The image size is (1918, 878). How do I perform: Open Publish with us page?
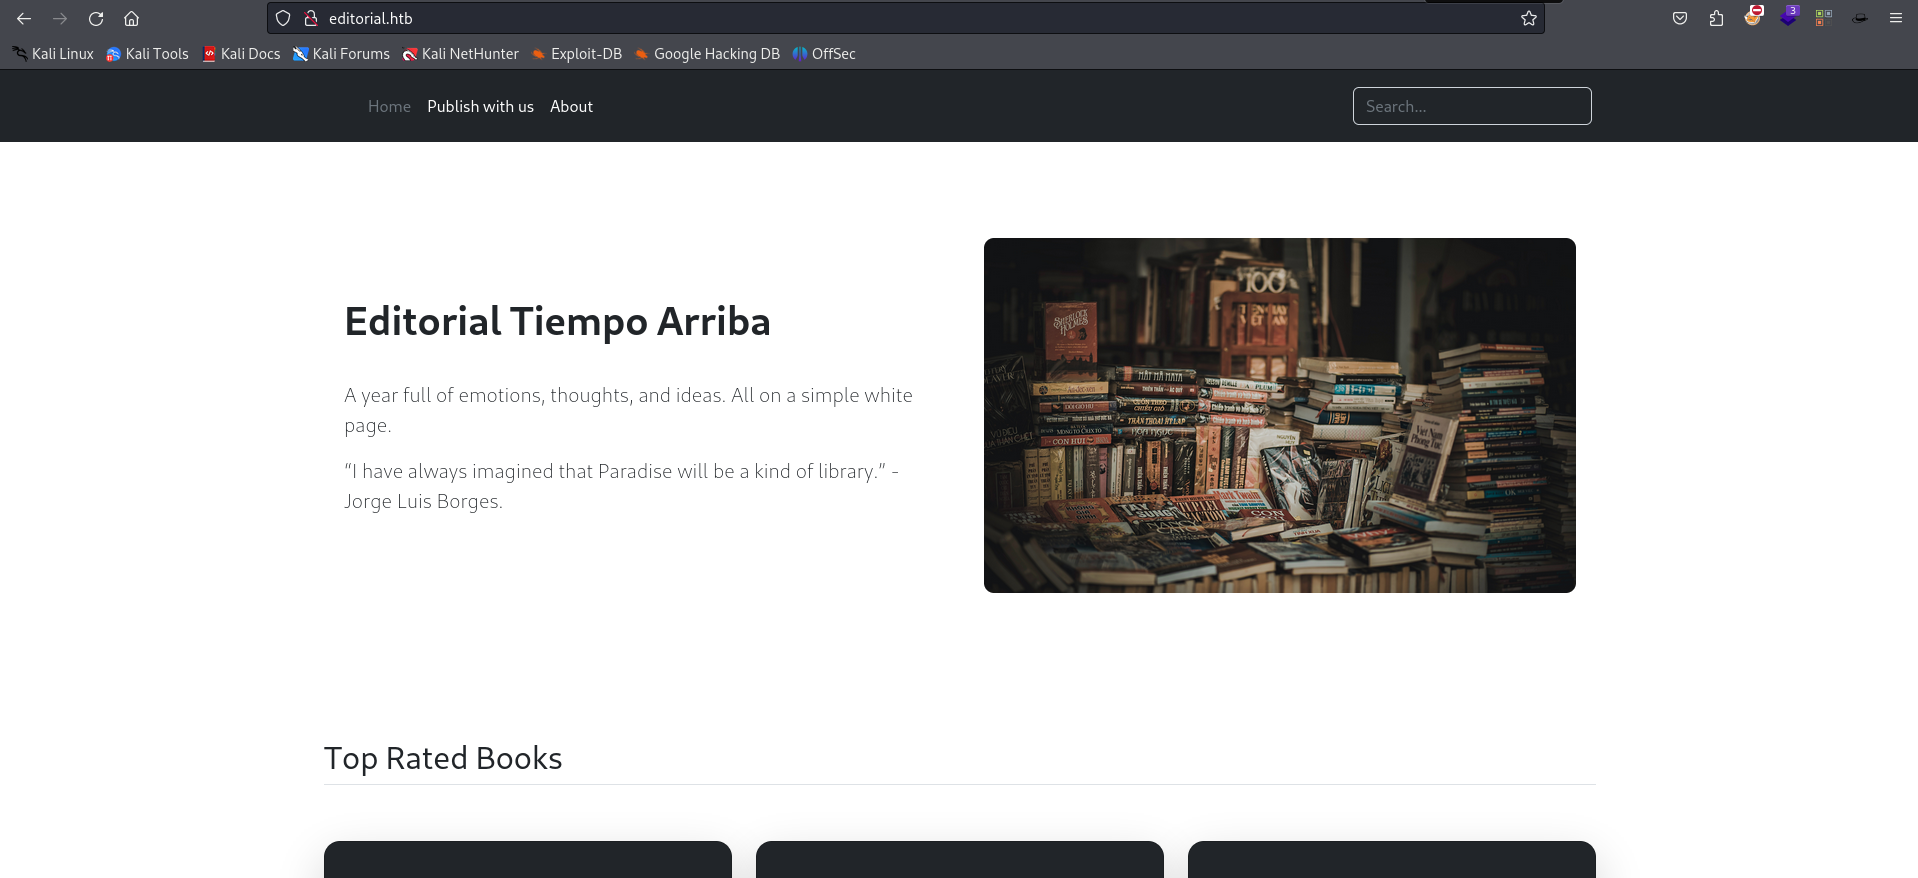480,106
